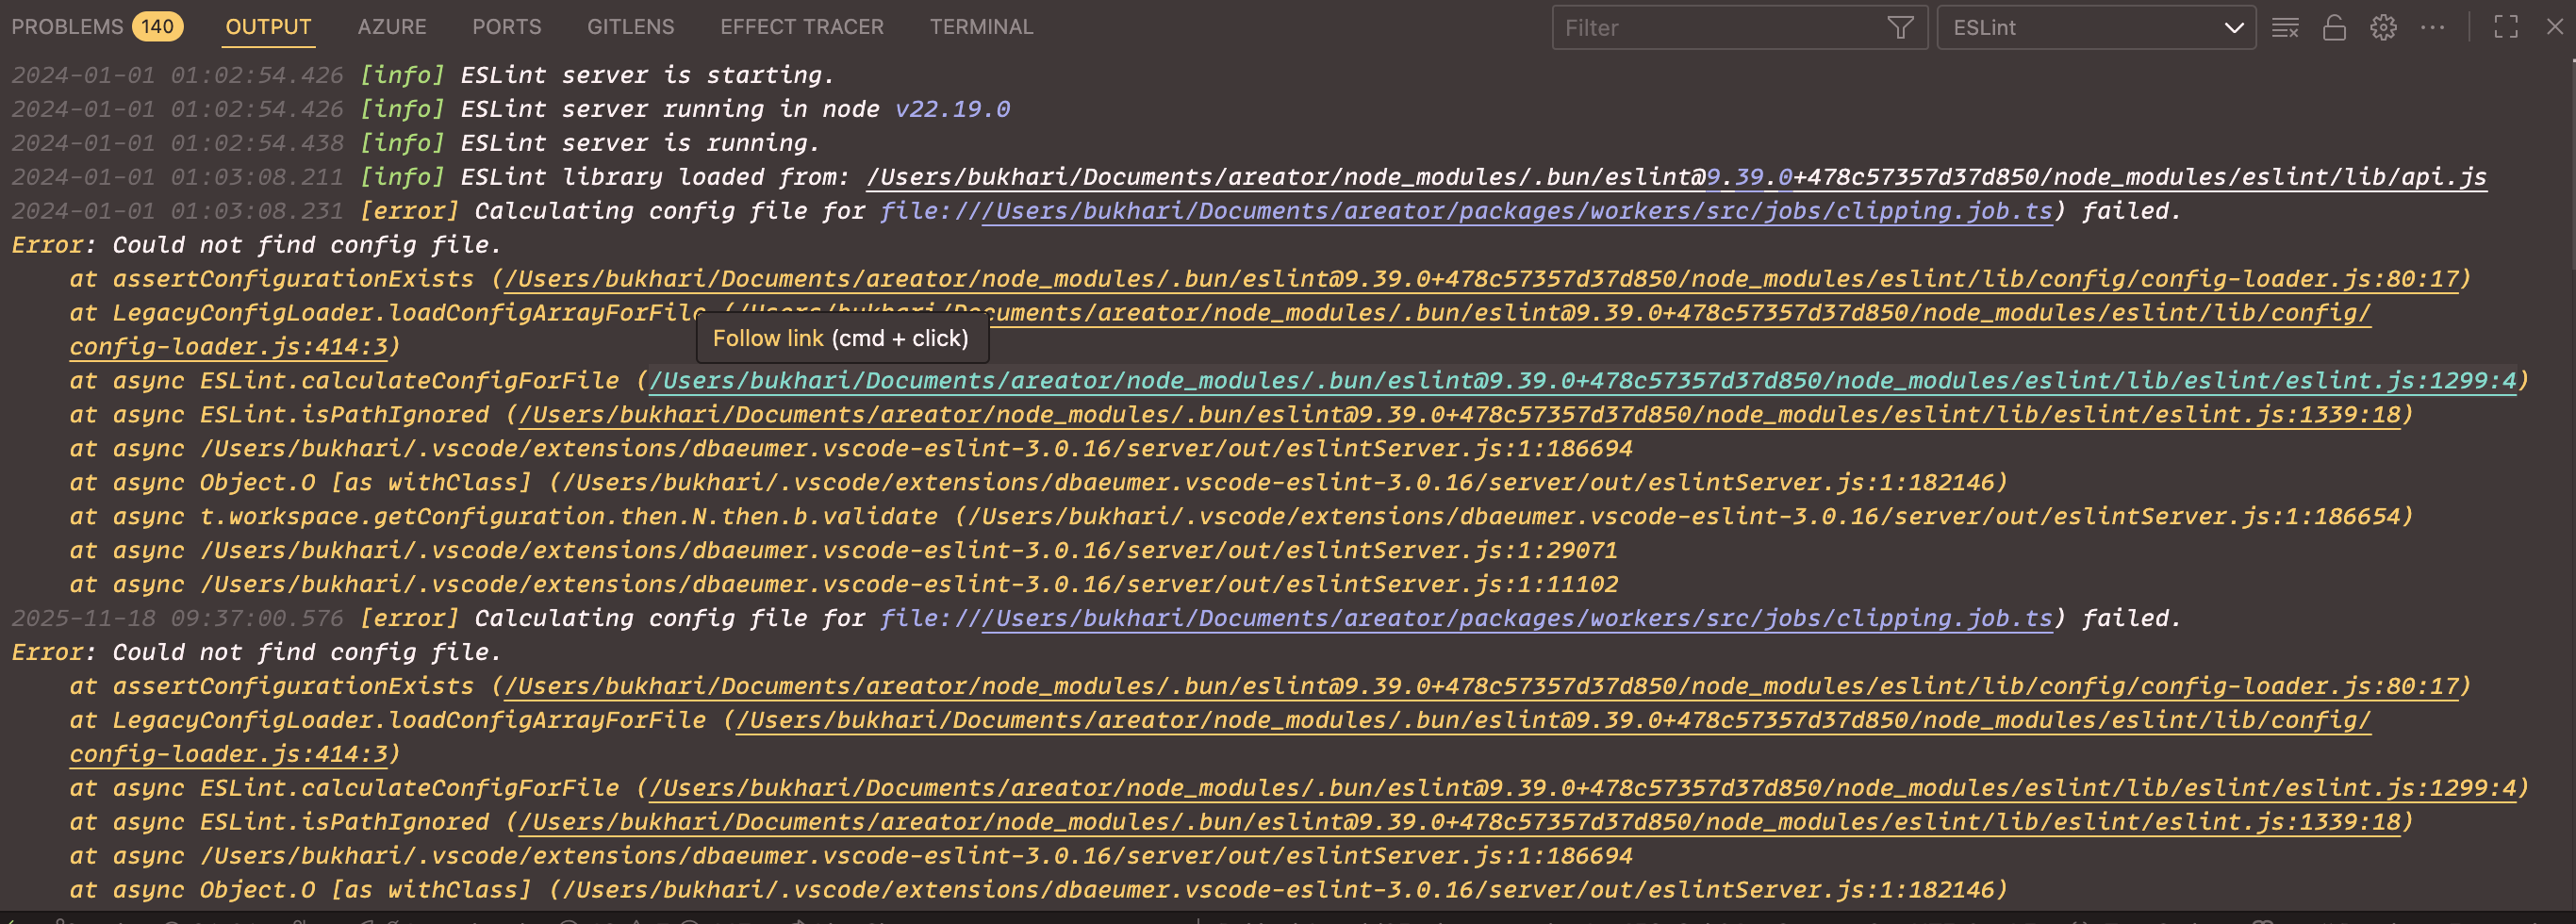Screen dimensions: 2576x924
Task: Click the 140 problems count badge
Action: click(x=157, y=27)
